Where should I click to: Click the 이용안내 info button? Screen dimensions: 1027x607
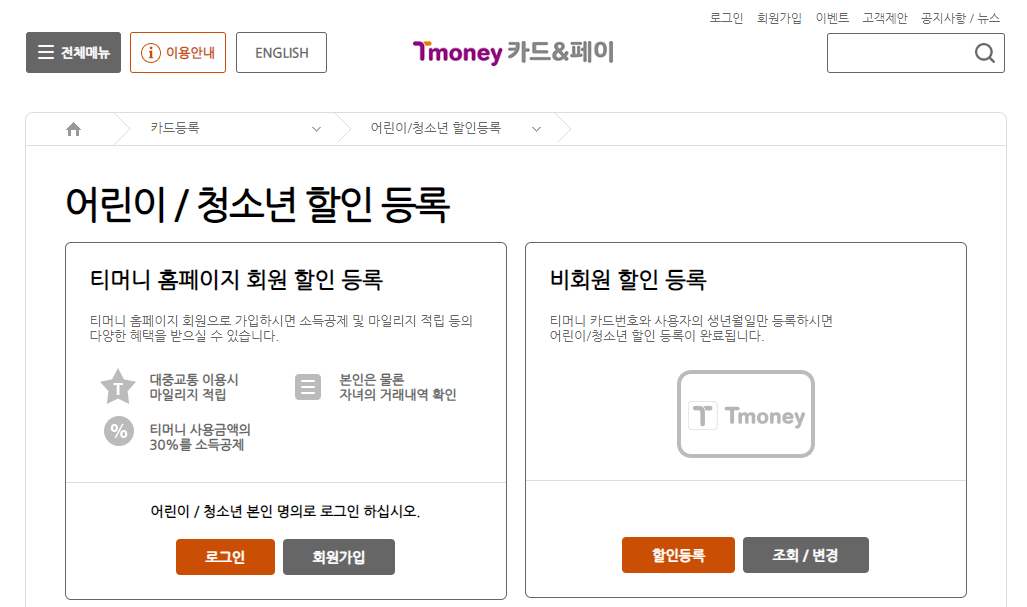point(178,52)
